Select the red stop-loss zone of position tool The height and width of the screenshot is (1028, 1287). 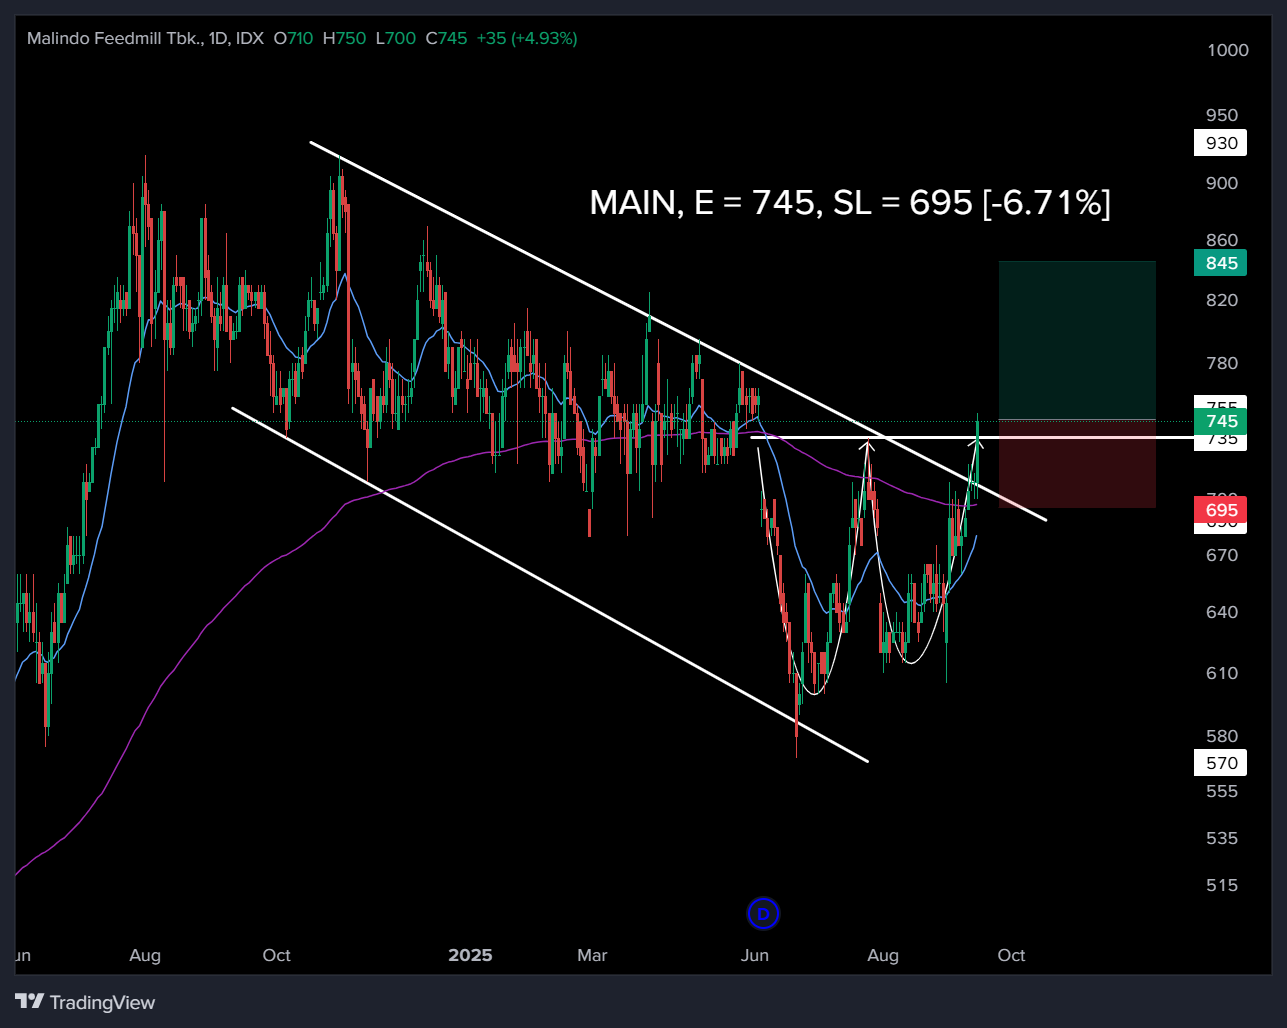pos(1077,464)
